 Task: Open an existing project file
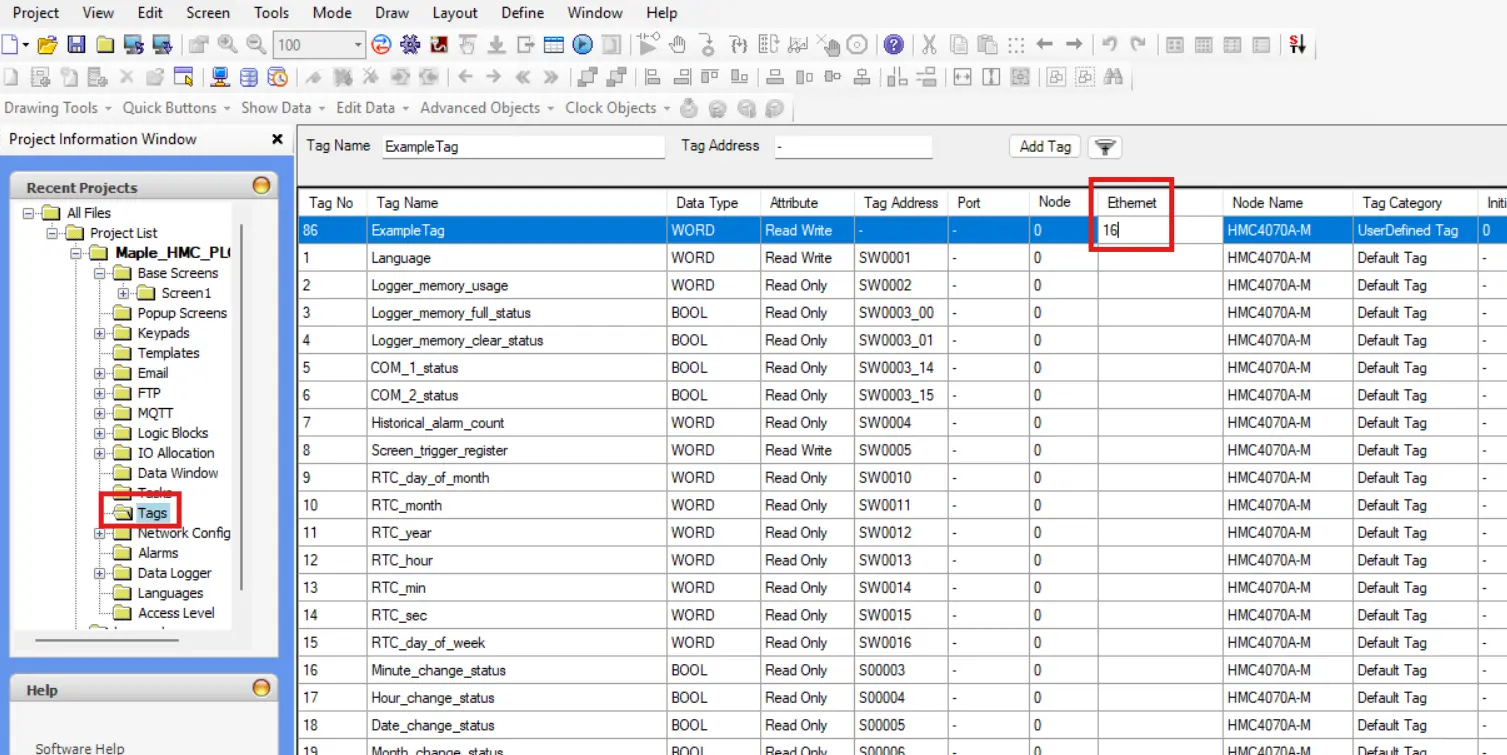[47, 44]
